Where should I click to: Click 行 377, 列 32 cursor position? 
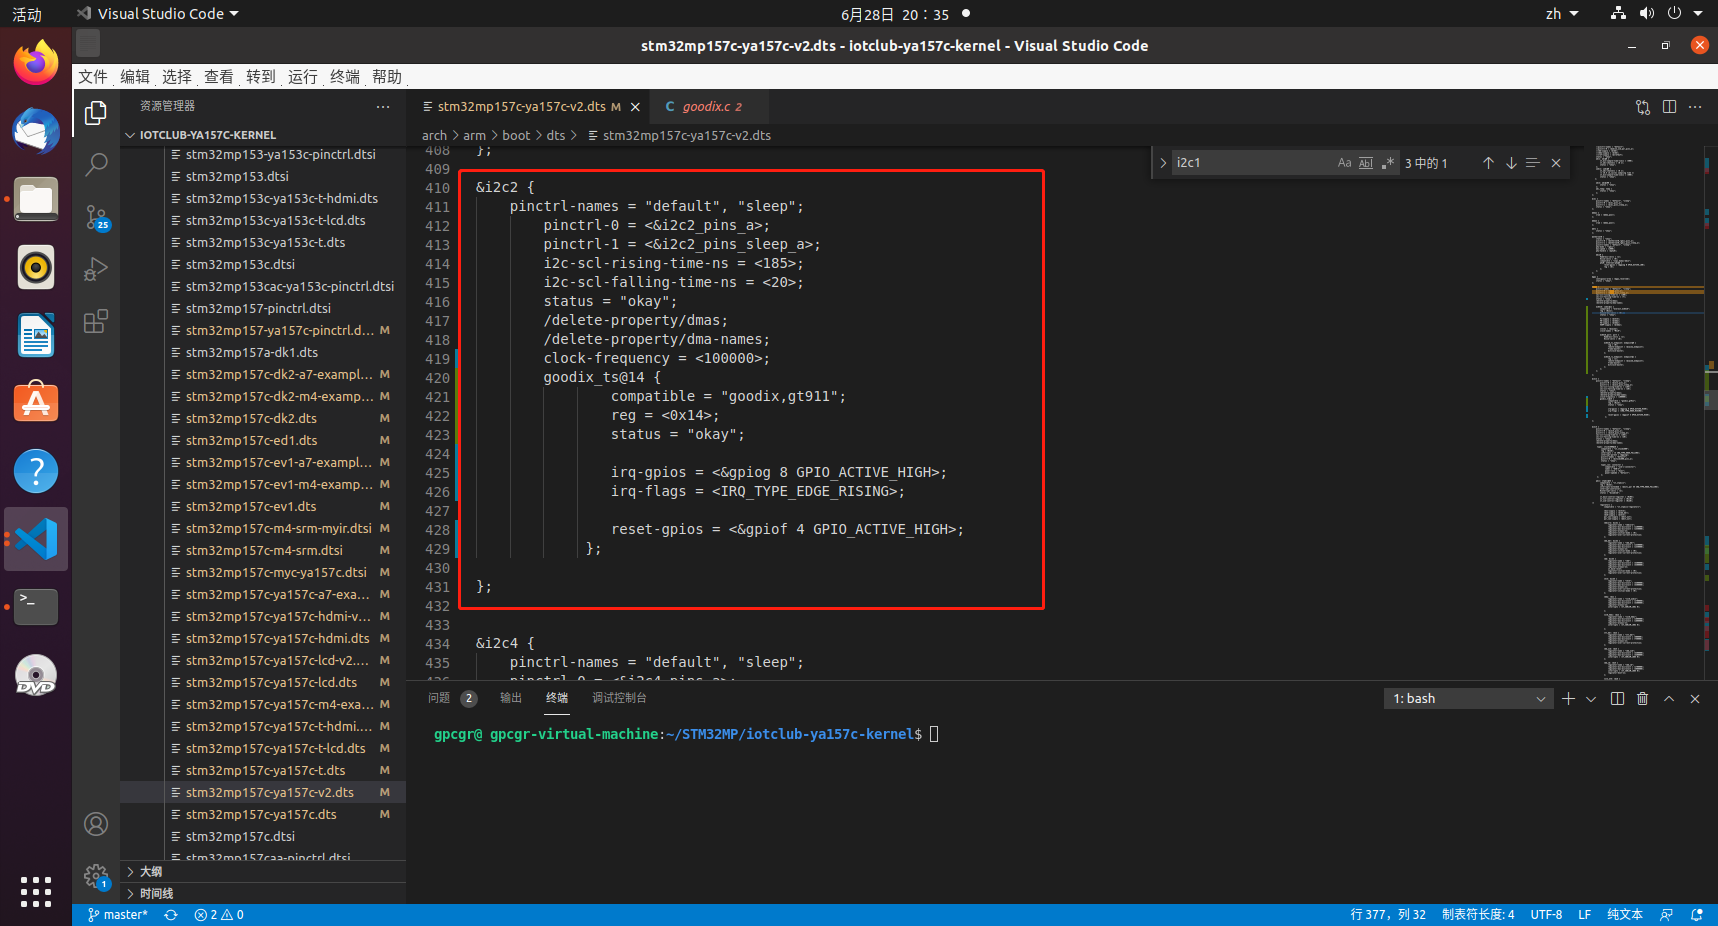(x=1388, y=915)
